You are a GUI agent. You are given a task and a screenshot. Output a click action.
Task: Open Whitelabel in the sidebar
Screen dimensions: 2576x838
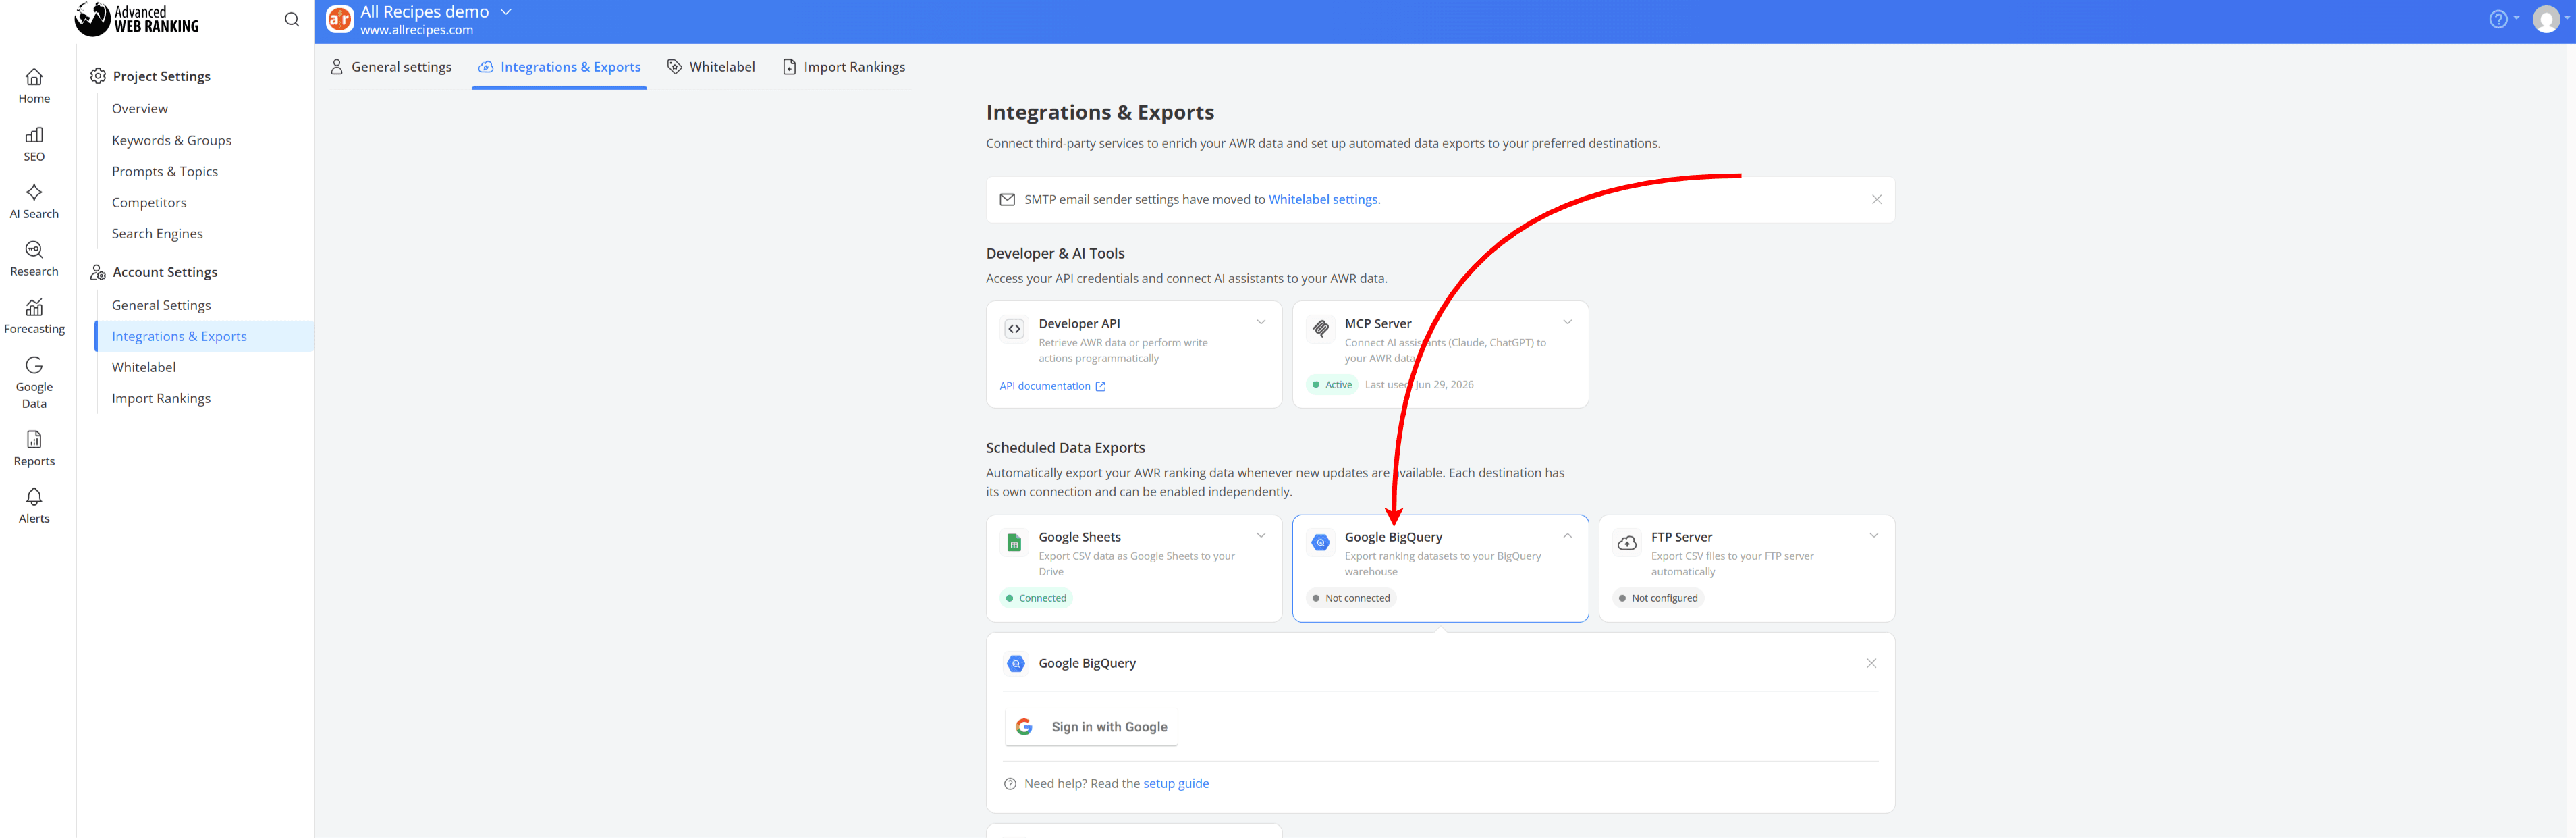pyautogui.click(x=144, y=368)
